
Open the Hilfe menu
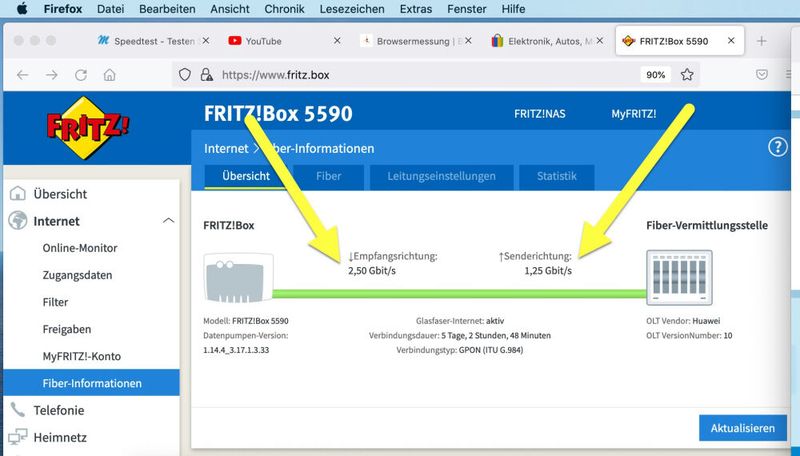[x=513, y=9]
